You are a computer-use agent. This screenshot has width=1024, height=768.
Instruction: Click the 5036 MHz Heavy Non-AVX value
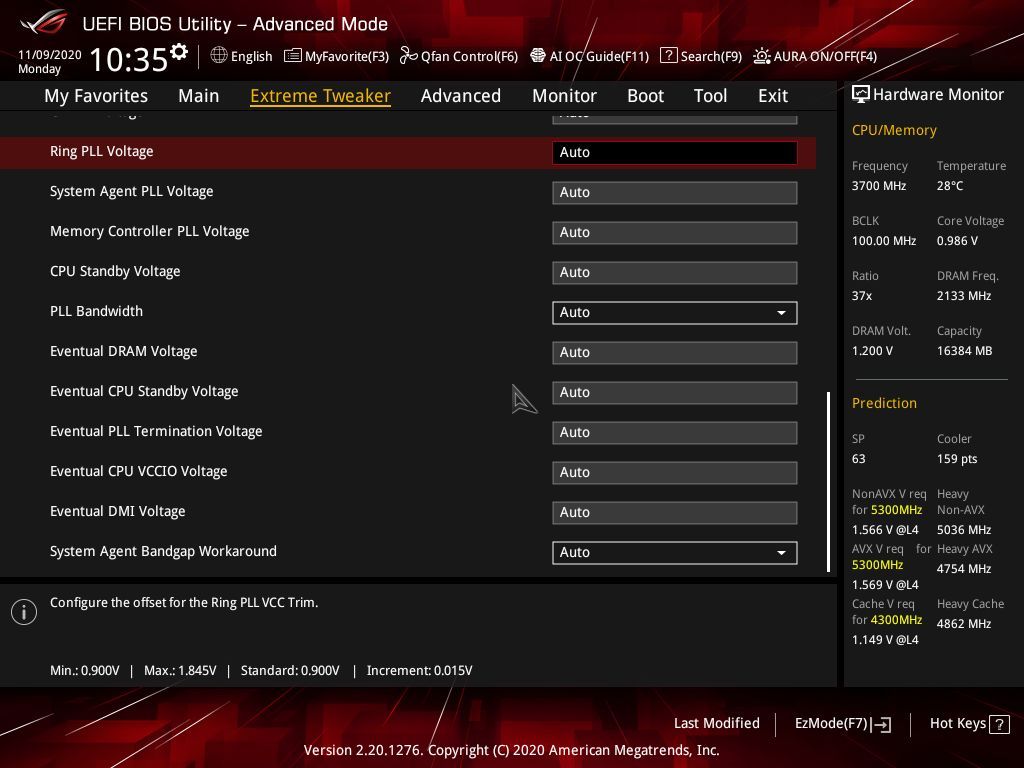pyautogui.click(x=964, y=530)
